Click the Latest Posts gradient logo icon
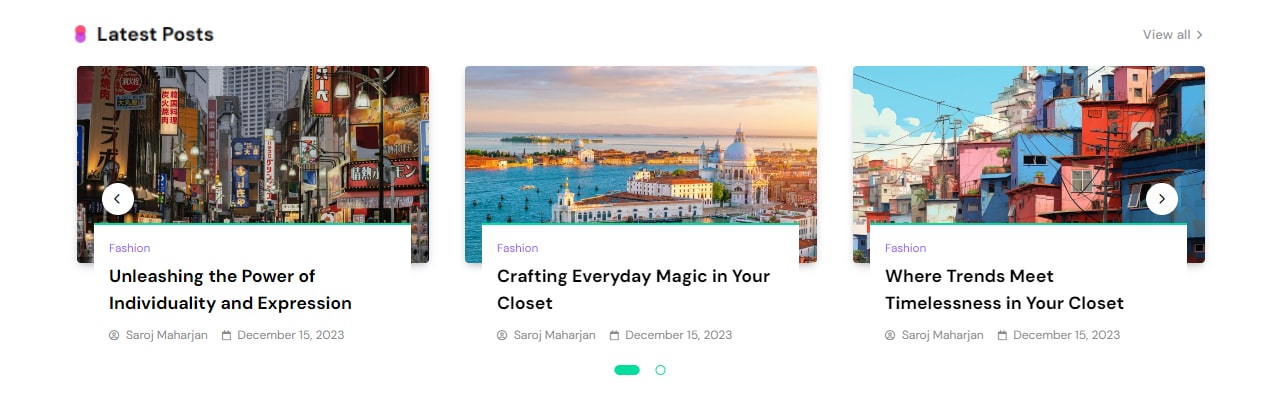 [80, 34]
